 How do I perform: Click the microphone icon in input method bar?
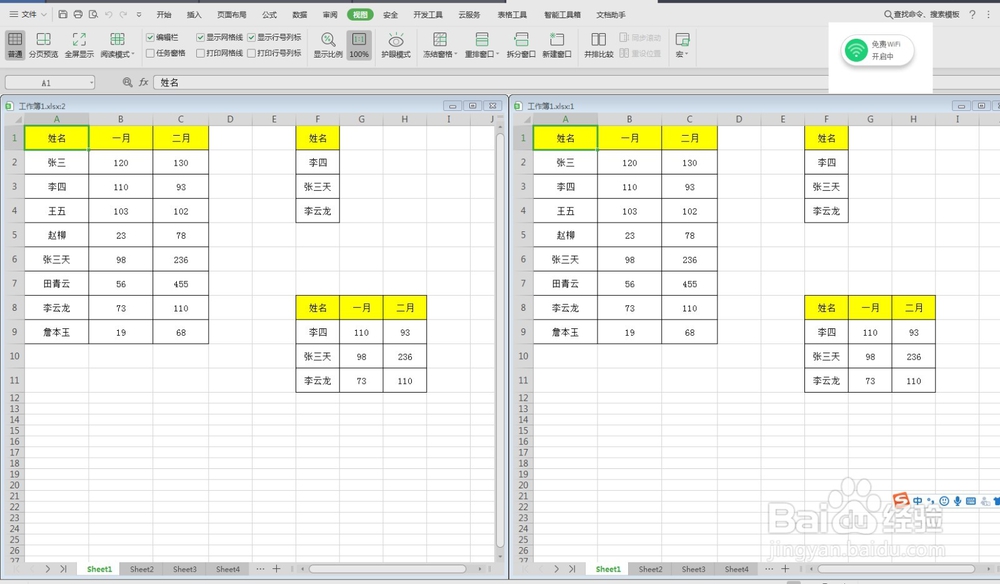coord(957,501)
